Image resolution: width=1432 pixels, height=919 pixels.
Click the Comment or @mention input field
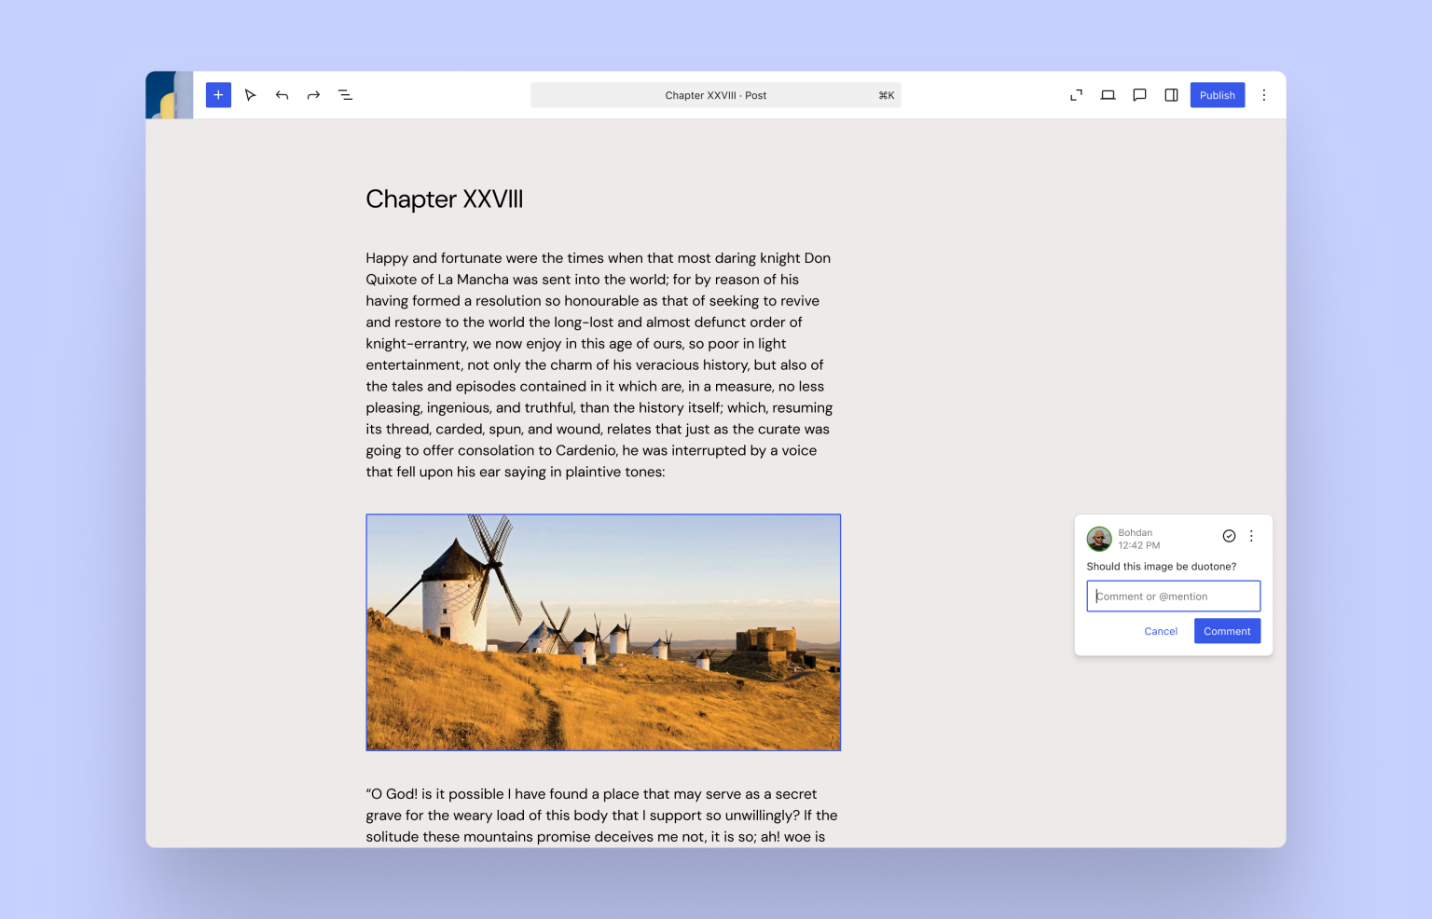tap(1173, 595)
